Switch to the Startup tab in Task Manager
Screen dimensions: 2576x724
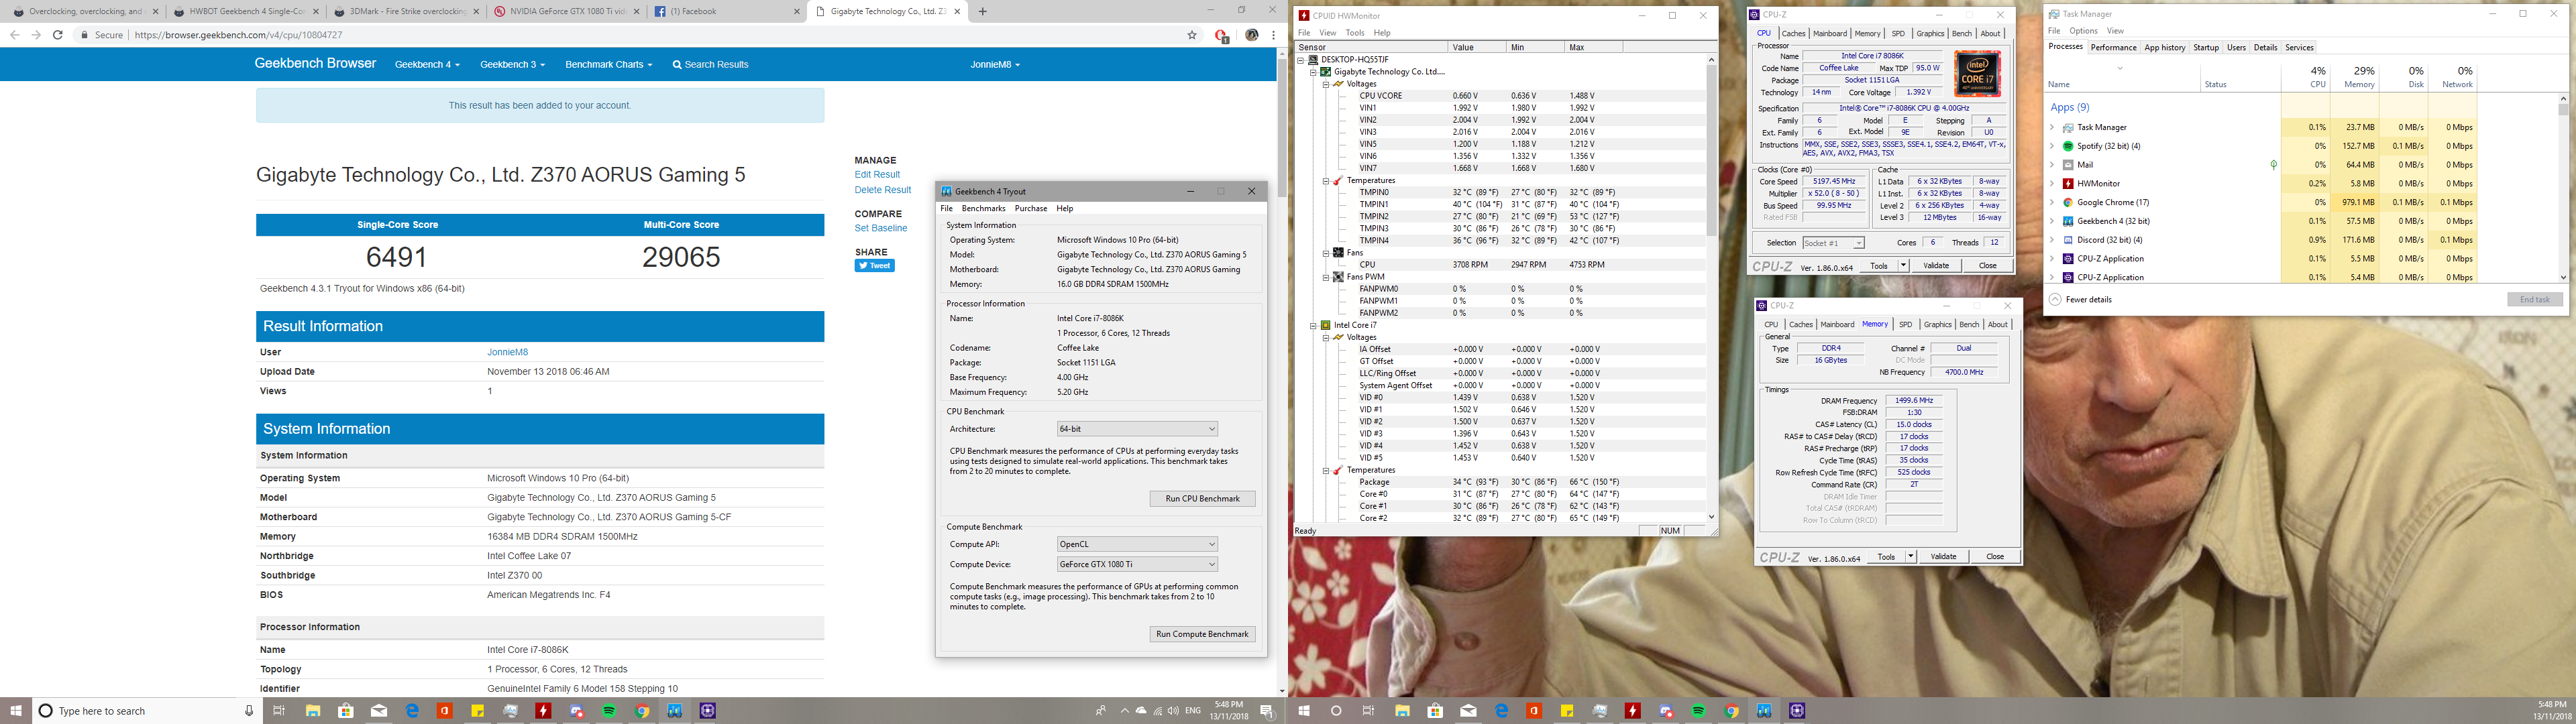[x=2206, y=47]
